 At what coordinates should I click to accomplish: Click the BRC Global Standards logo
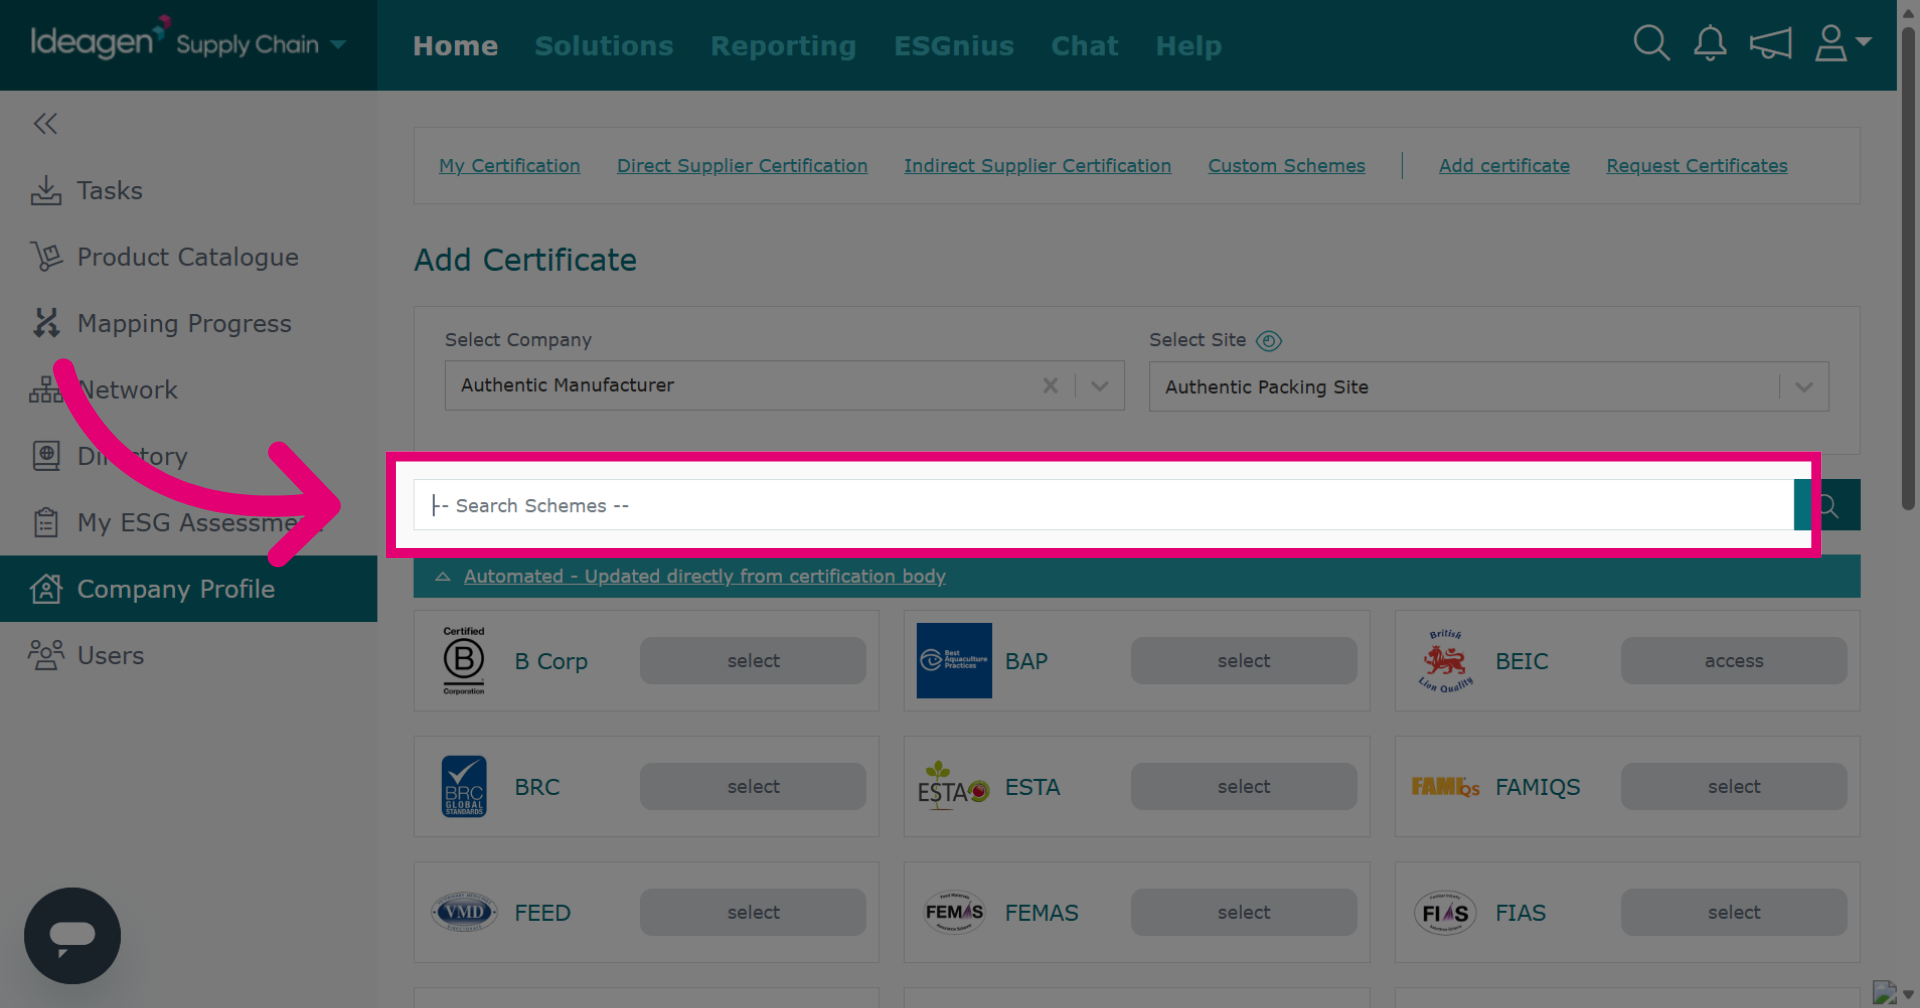(464, 787)
